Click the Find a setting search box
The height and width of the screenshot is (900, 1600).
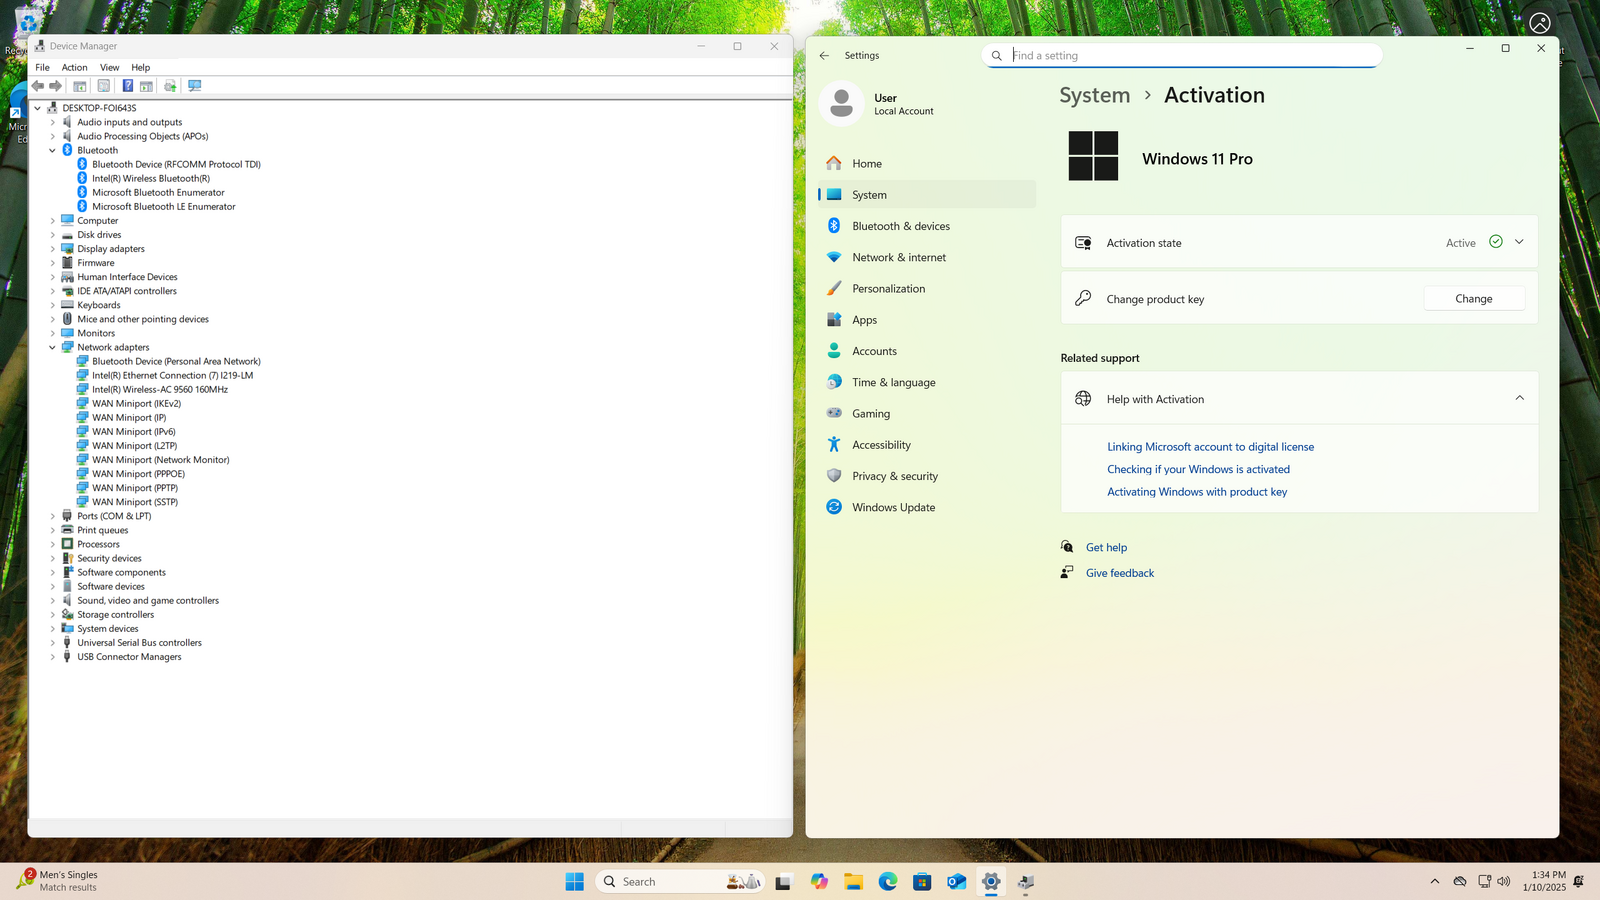click(1190, 56)
